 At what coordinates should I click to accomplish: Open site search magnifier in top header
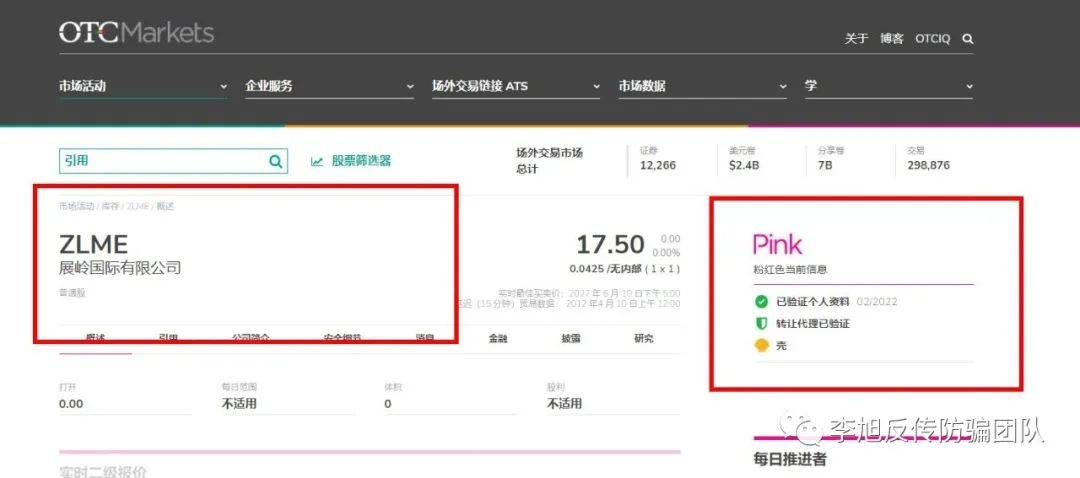[x=967, y=39]
